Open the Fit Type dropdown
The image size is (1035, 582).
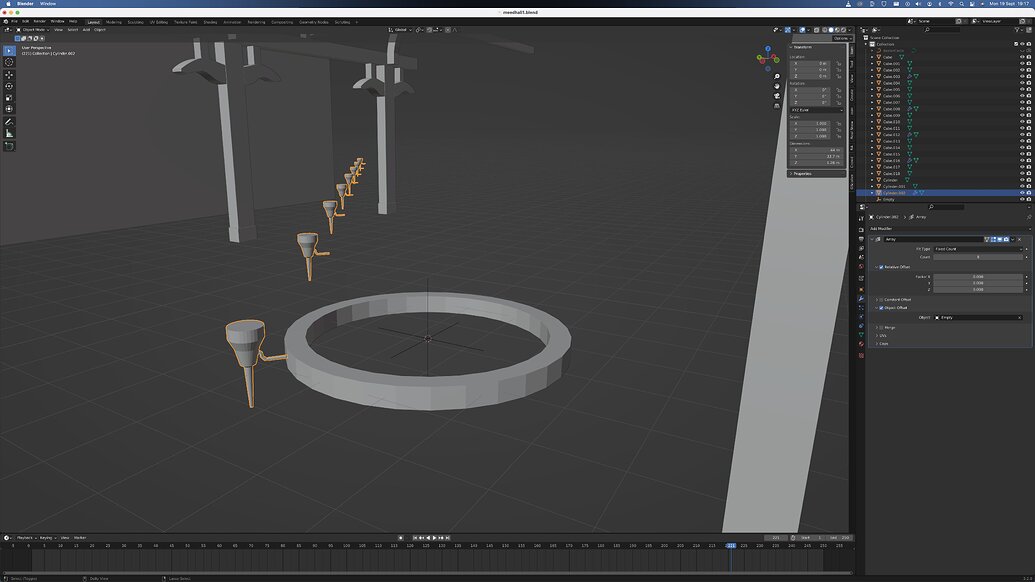[x=978, y=249]
